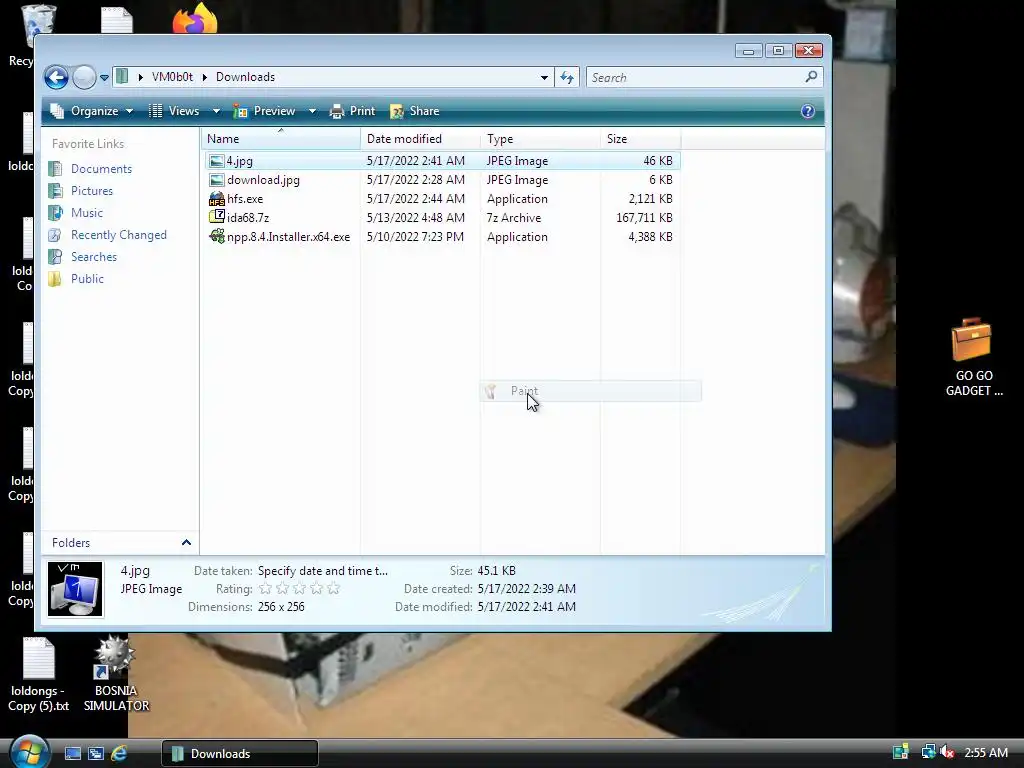
Task: Sort files by Type column
Action: pyautogui.click(x=540, y=138)
